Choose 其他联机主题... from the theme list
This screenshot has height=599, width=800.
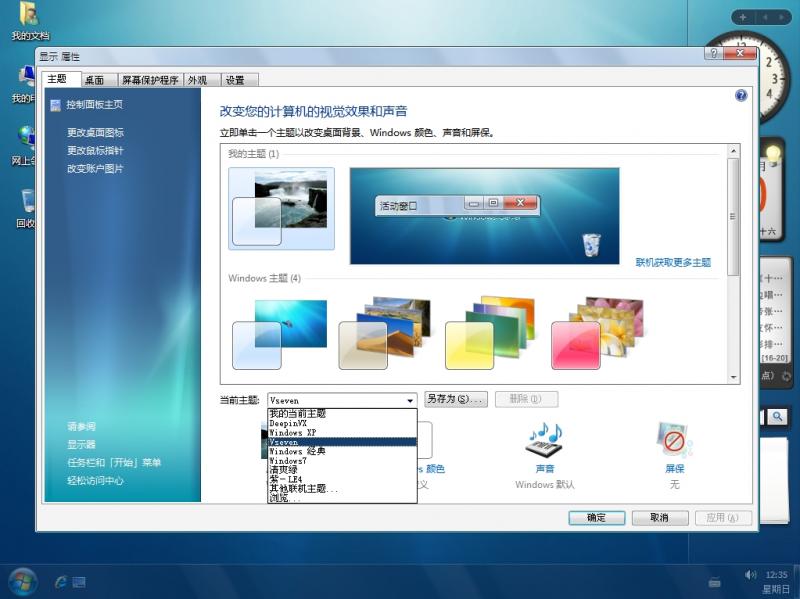pyautogui.click(x=342, y=488)
